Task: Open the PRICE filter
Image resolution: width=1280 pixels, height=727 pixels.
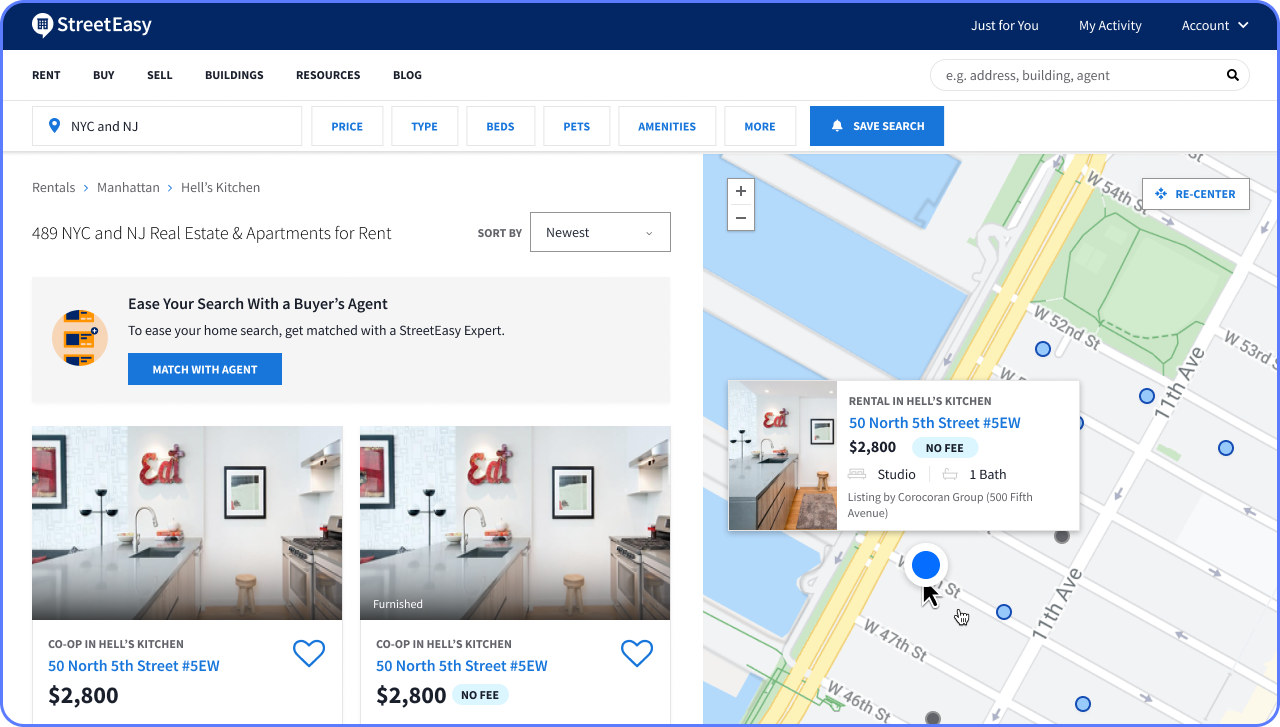Action: point(347,126)
